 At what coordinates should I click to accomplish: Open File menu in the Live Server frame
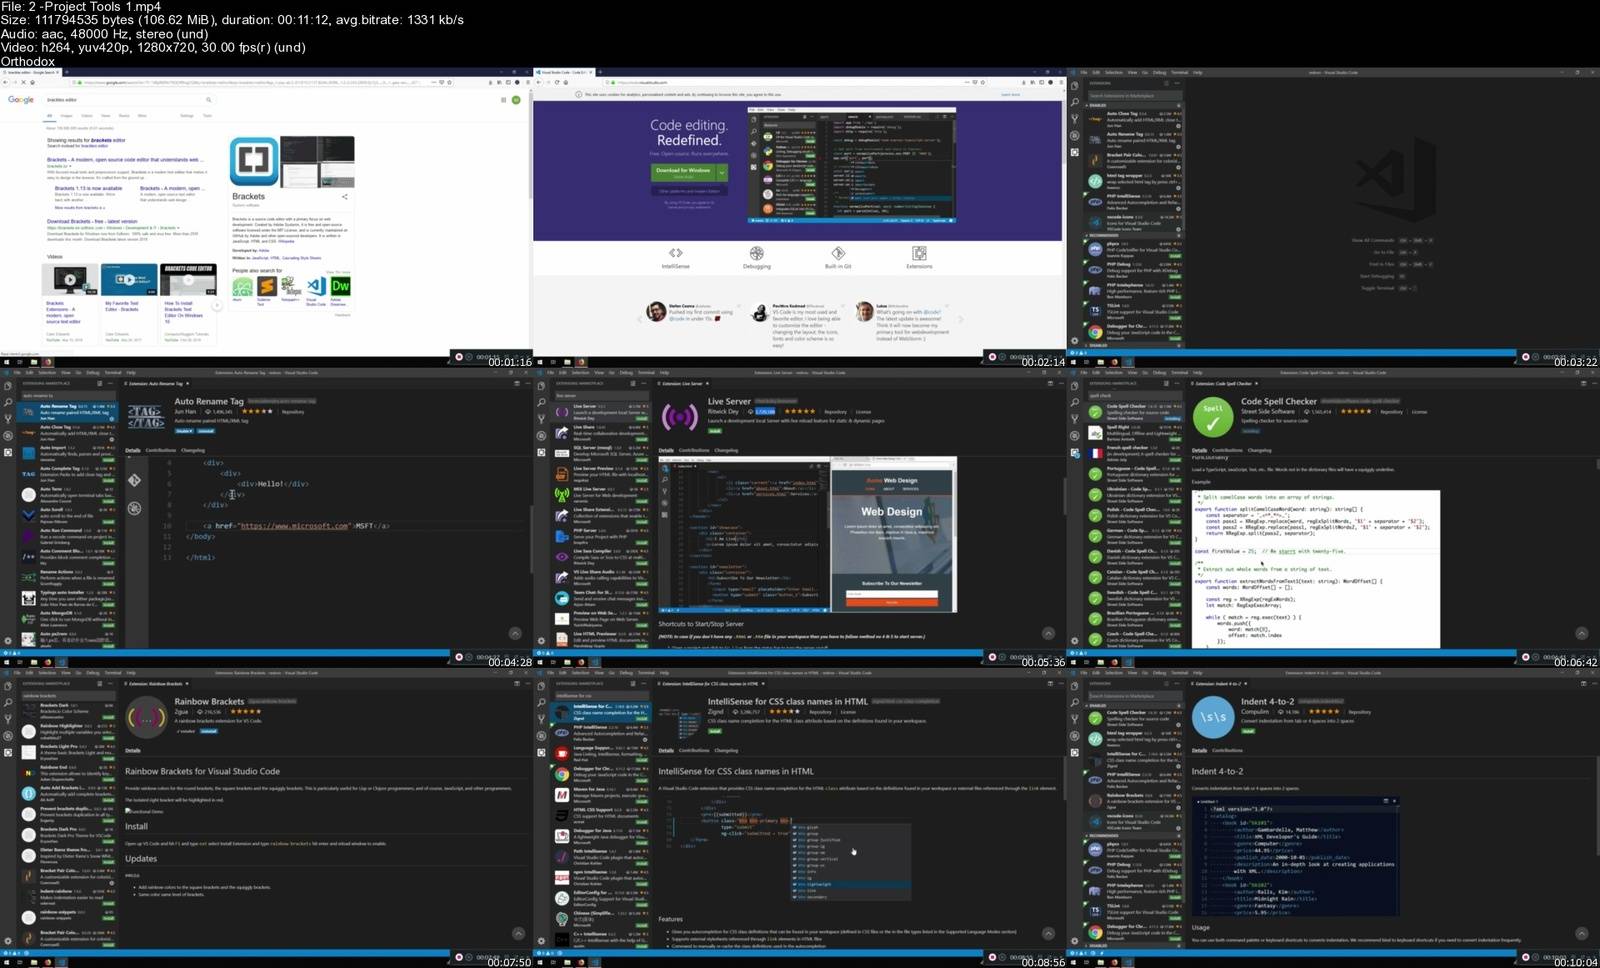click(550, 372)
